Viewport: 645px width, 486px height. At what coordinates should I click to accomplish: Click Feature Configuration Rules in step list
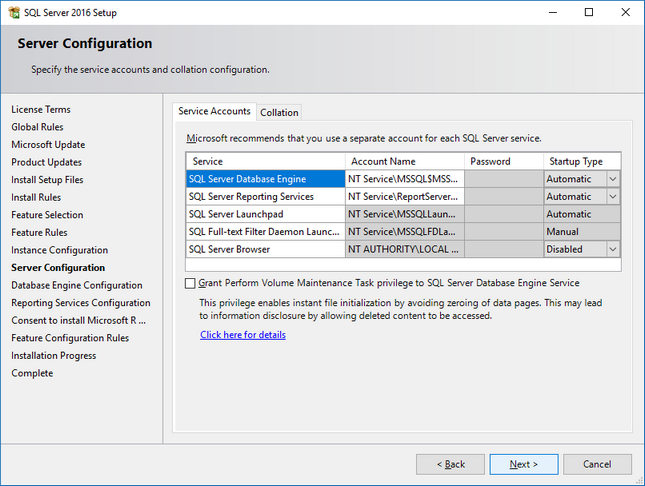click(70, 338)
